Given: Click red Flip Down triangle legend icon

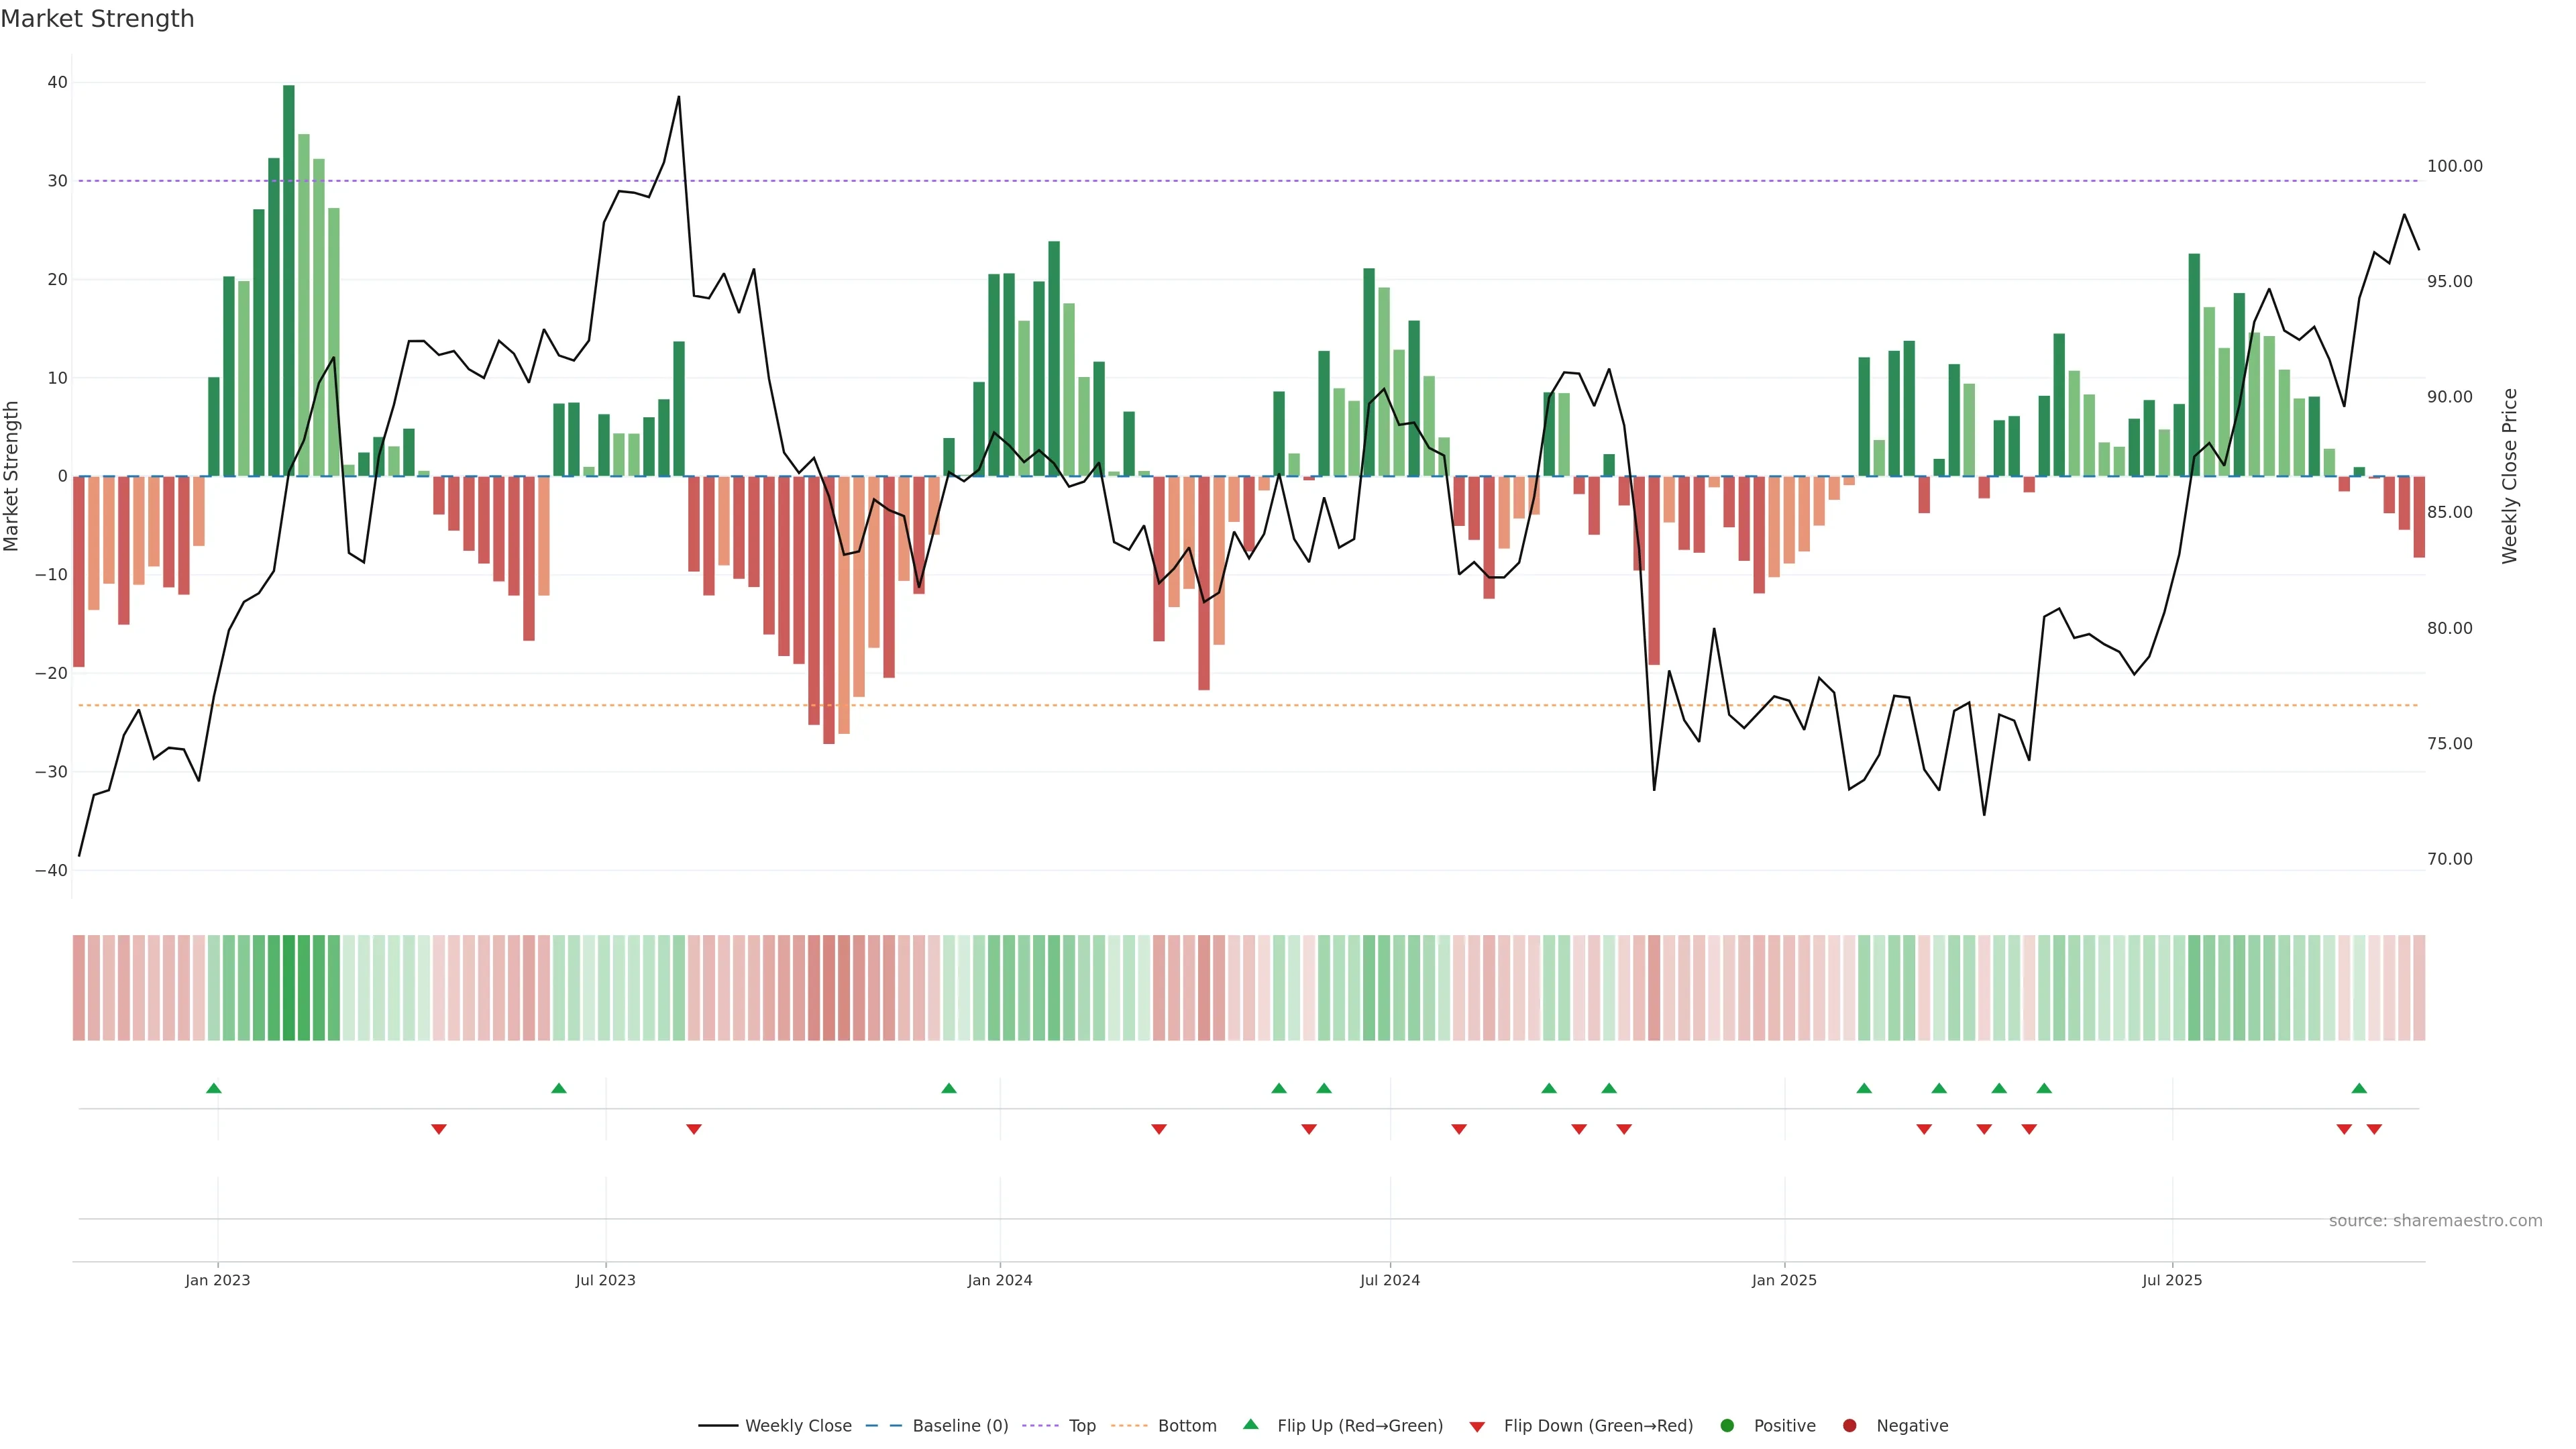Looking at the screenshot, I should coord(1477,1427).
